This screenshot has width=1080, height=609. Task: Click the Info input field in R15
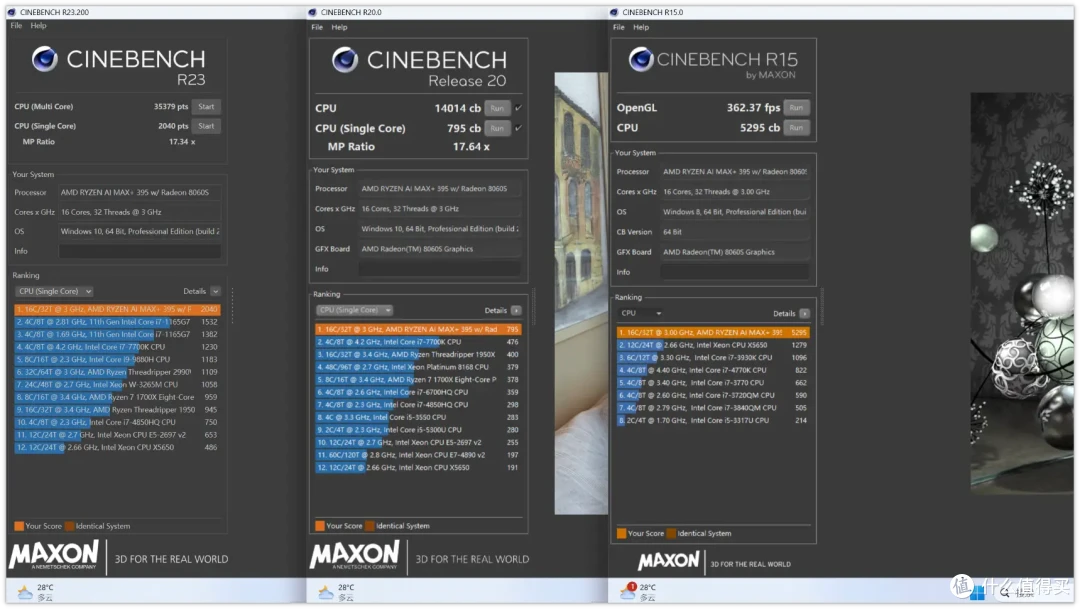click(x=734, y=272)
